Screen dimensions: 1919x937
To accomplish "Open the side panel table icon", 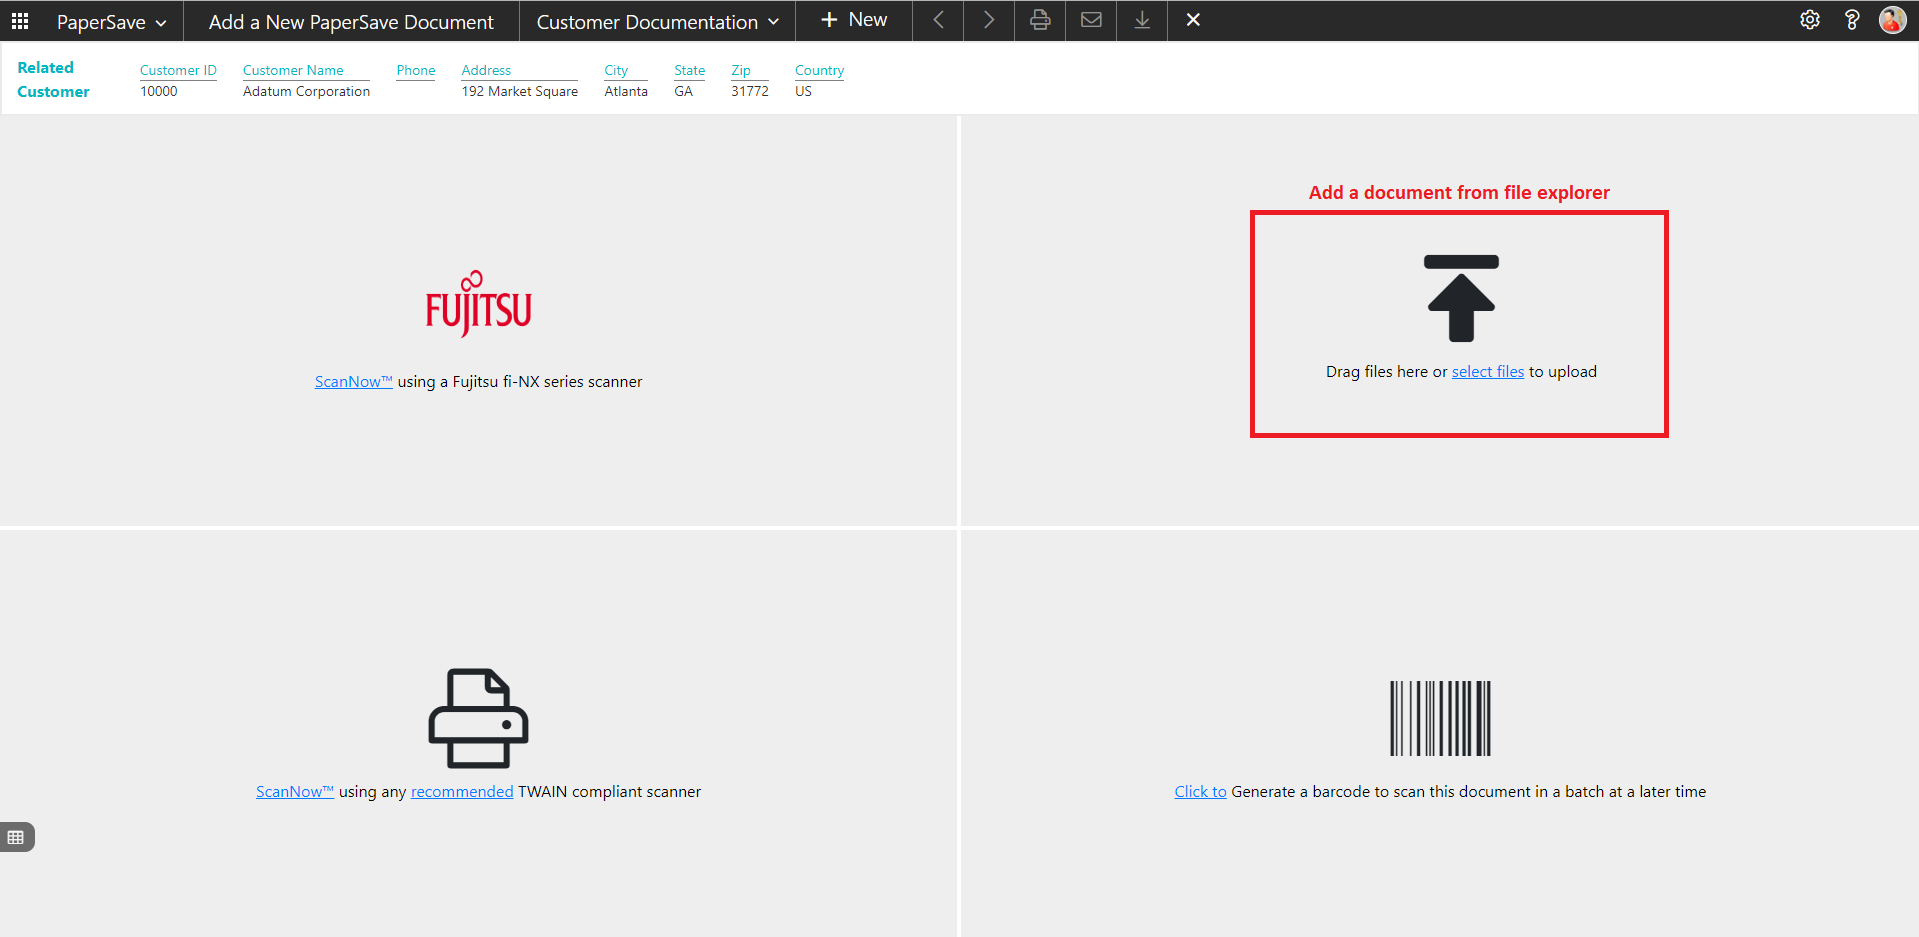I will coord(16,837).
